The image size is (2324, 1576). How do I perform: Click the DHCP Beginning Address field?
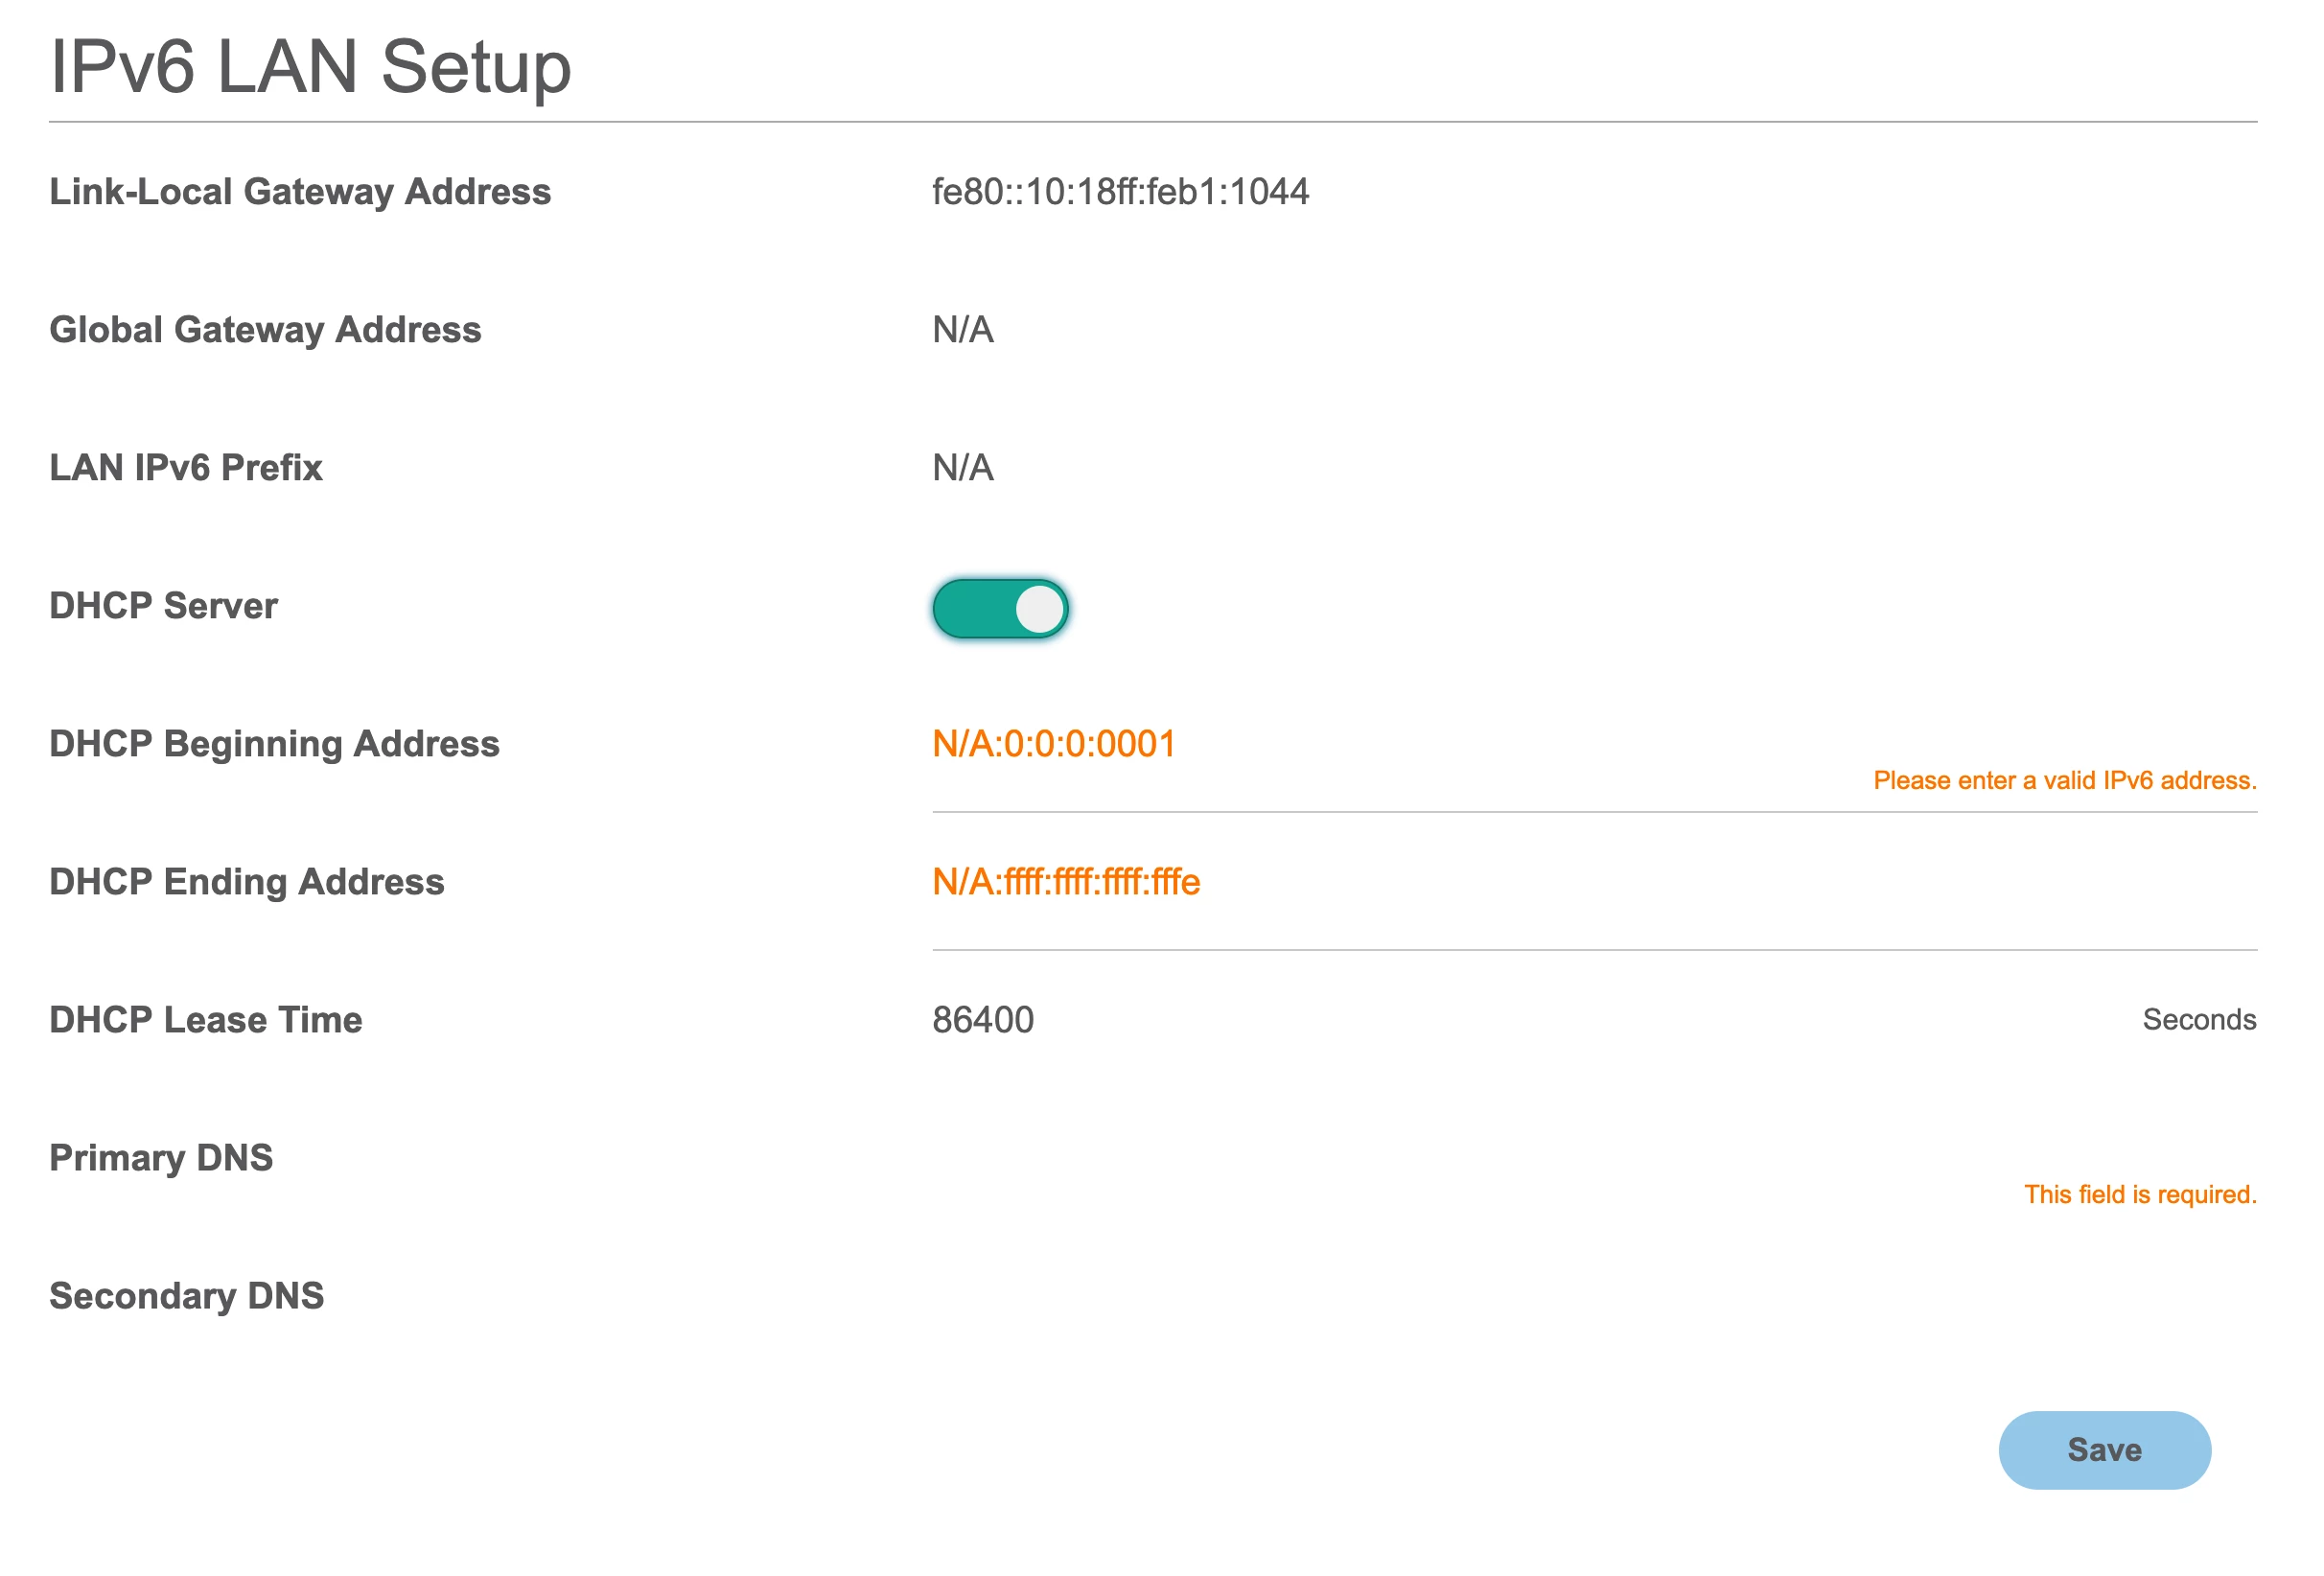click(x=1053, y=744)
